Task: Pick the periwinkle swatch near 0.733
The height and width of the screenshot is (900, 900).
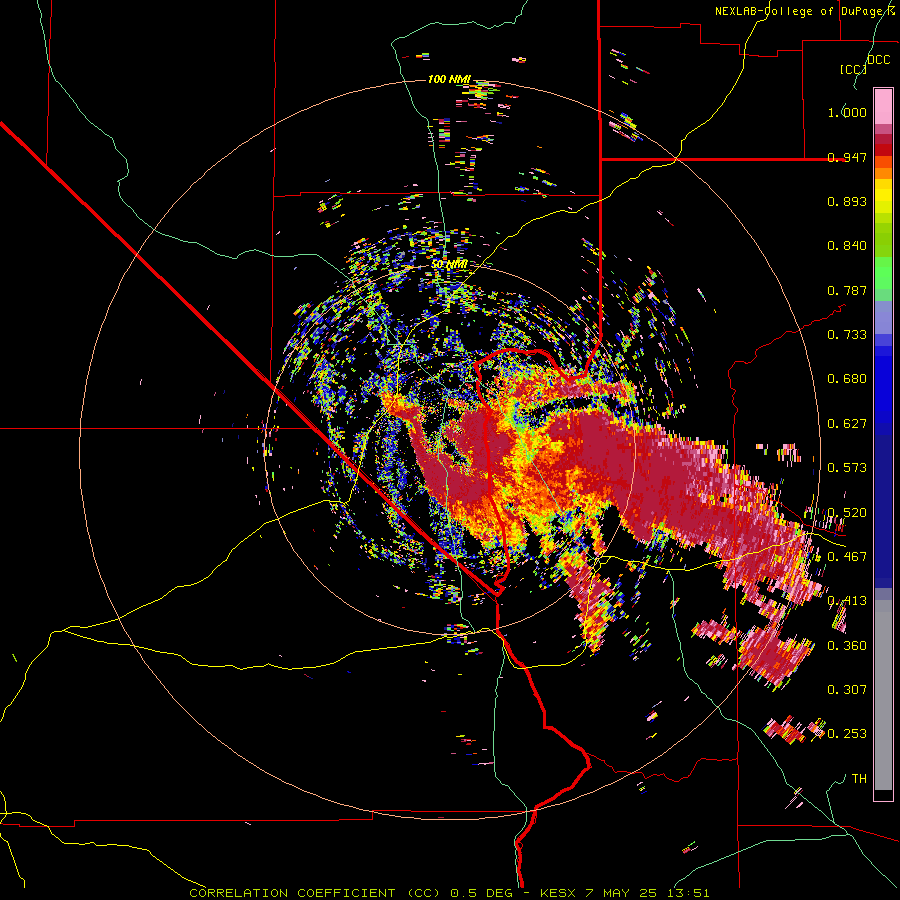Action: pos(883,317)
